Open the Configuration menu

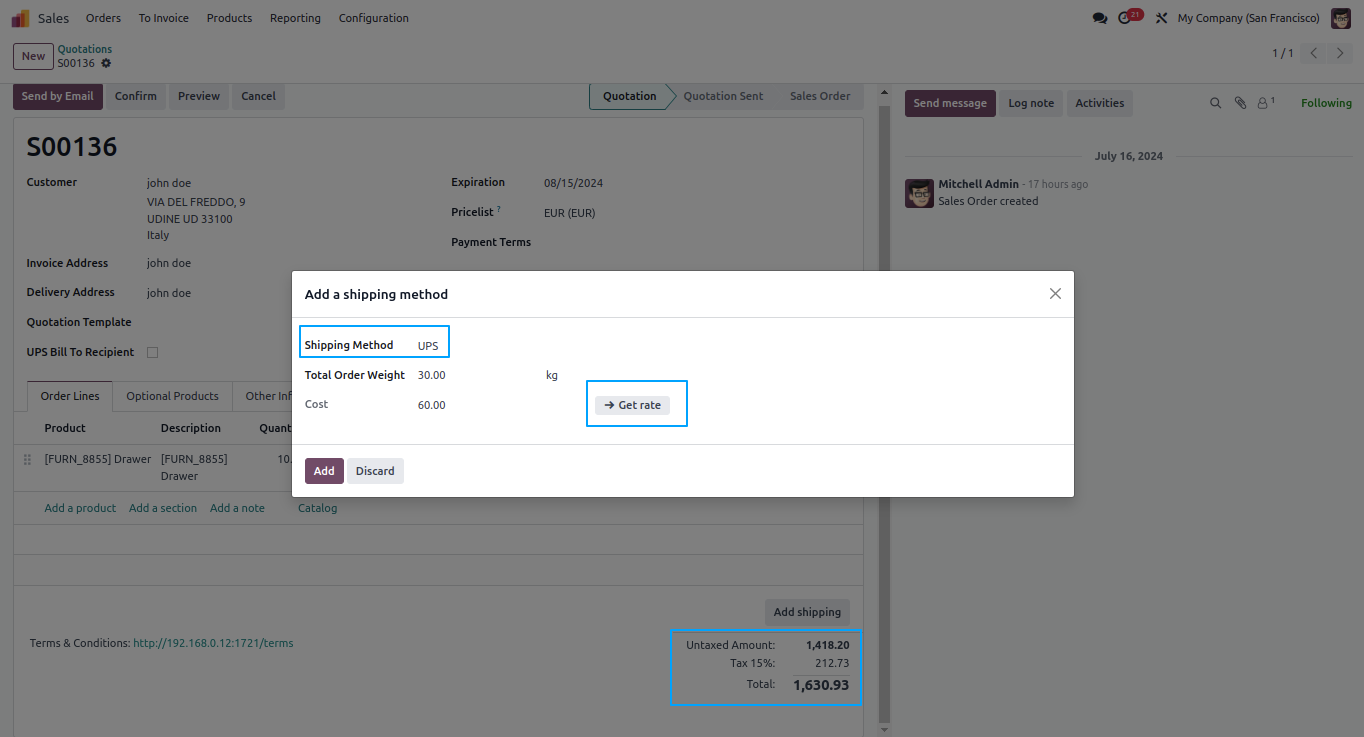point(373,18)
